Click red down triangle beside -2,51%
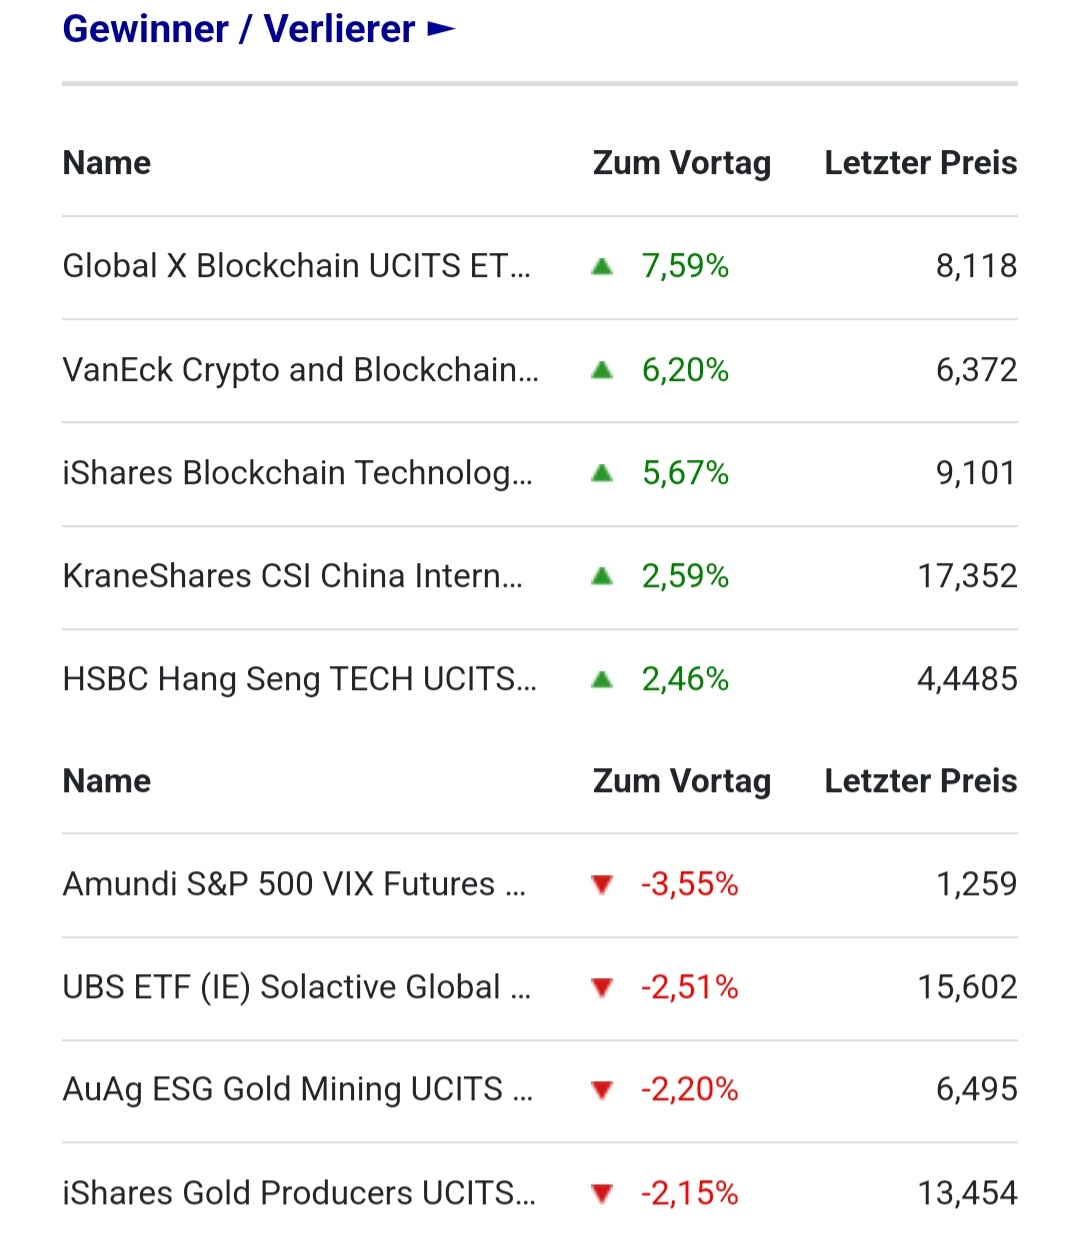 click(x=602, y=988)
